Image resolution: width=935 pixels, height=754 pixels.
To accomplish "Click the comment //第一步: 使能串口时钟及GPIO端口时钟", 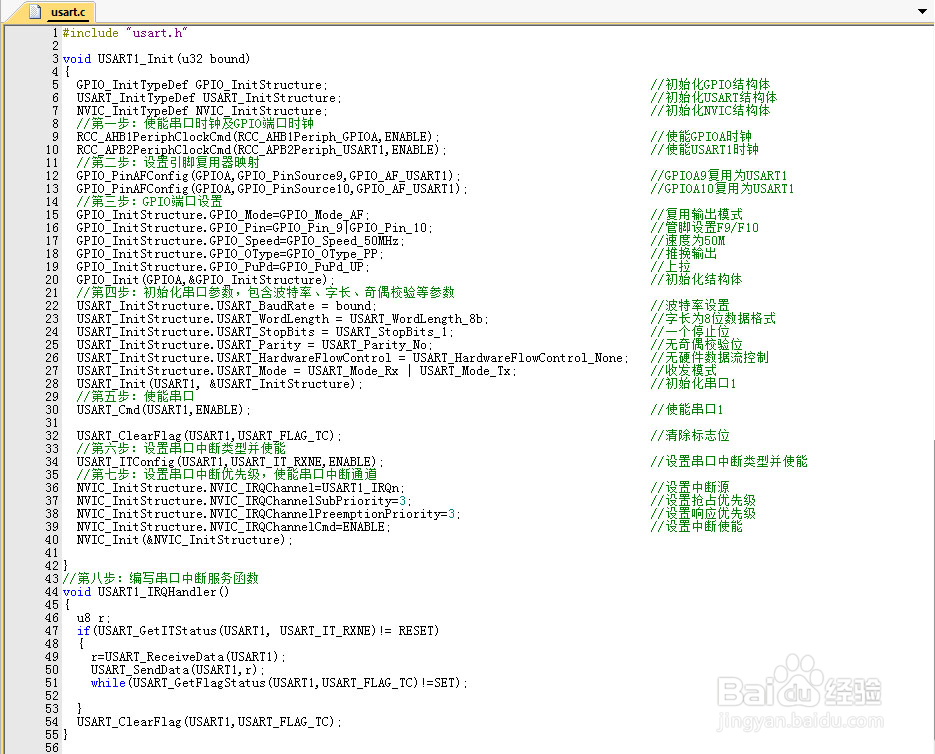I will coord(195,123).
